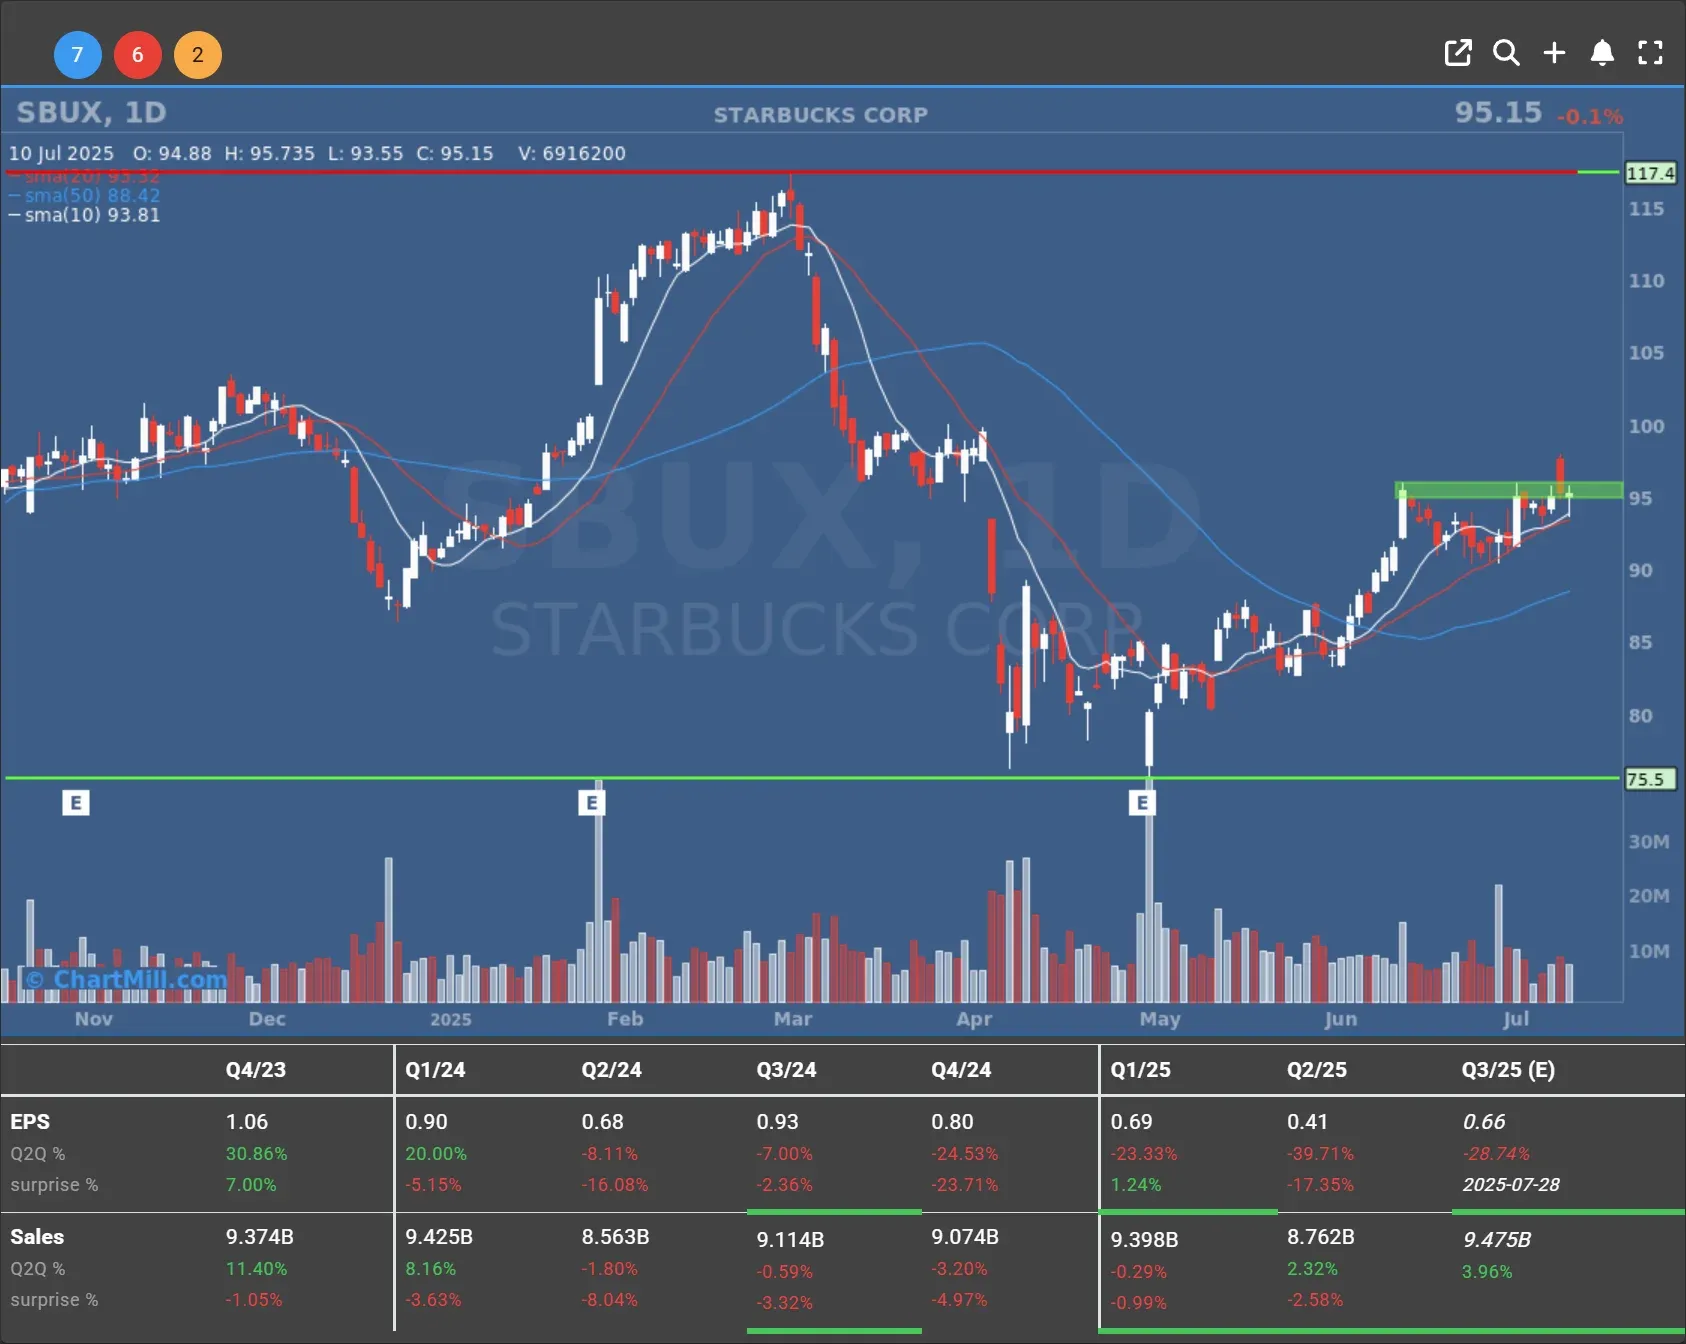Click Sales value 9.425B
The width and height of the screenshot is (1686, 1344).
tap(439, 1236)
